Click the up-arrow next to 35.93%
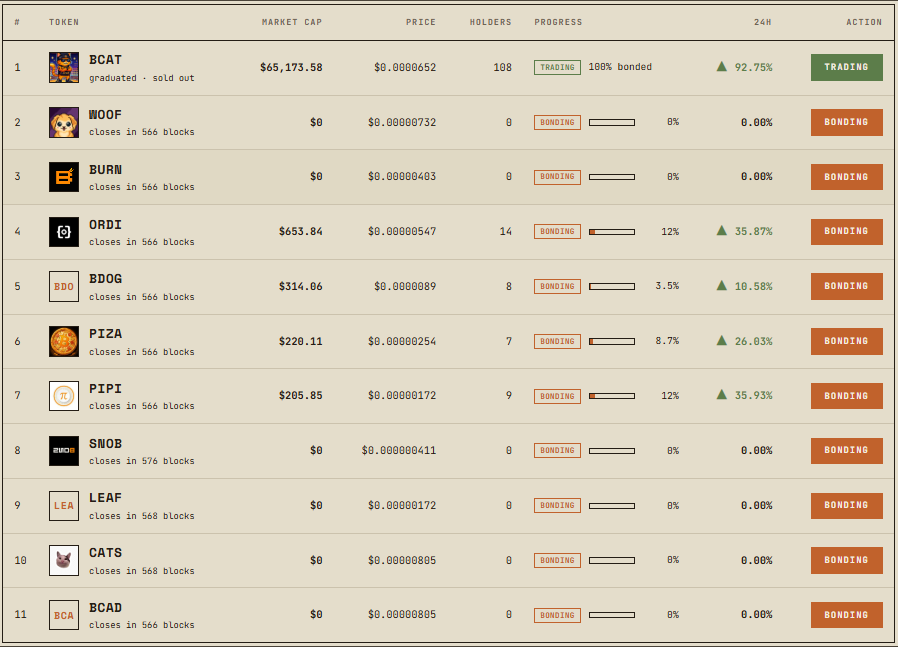This screenshot has height=647, width=898. 722,394
